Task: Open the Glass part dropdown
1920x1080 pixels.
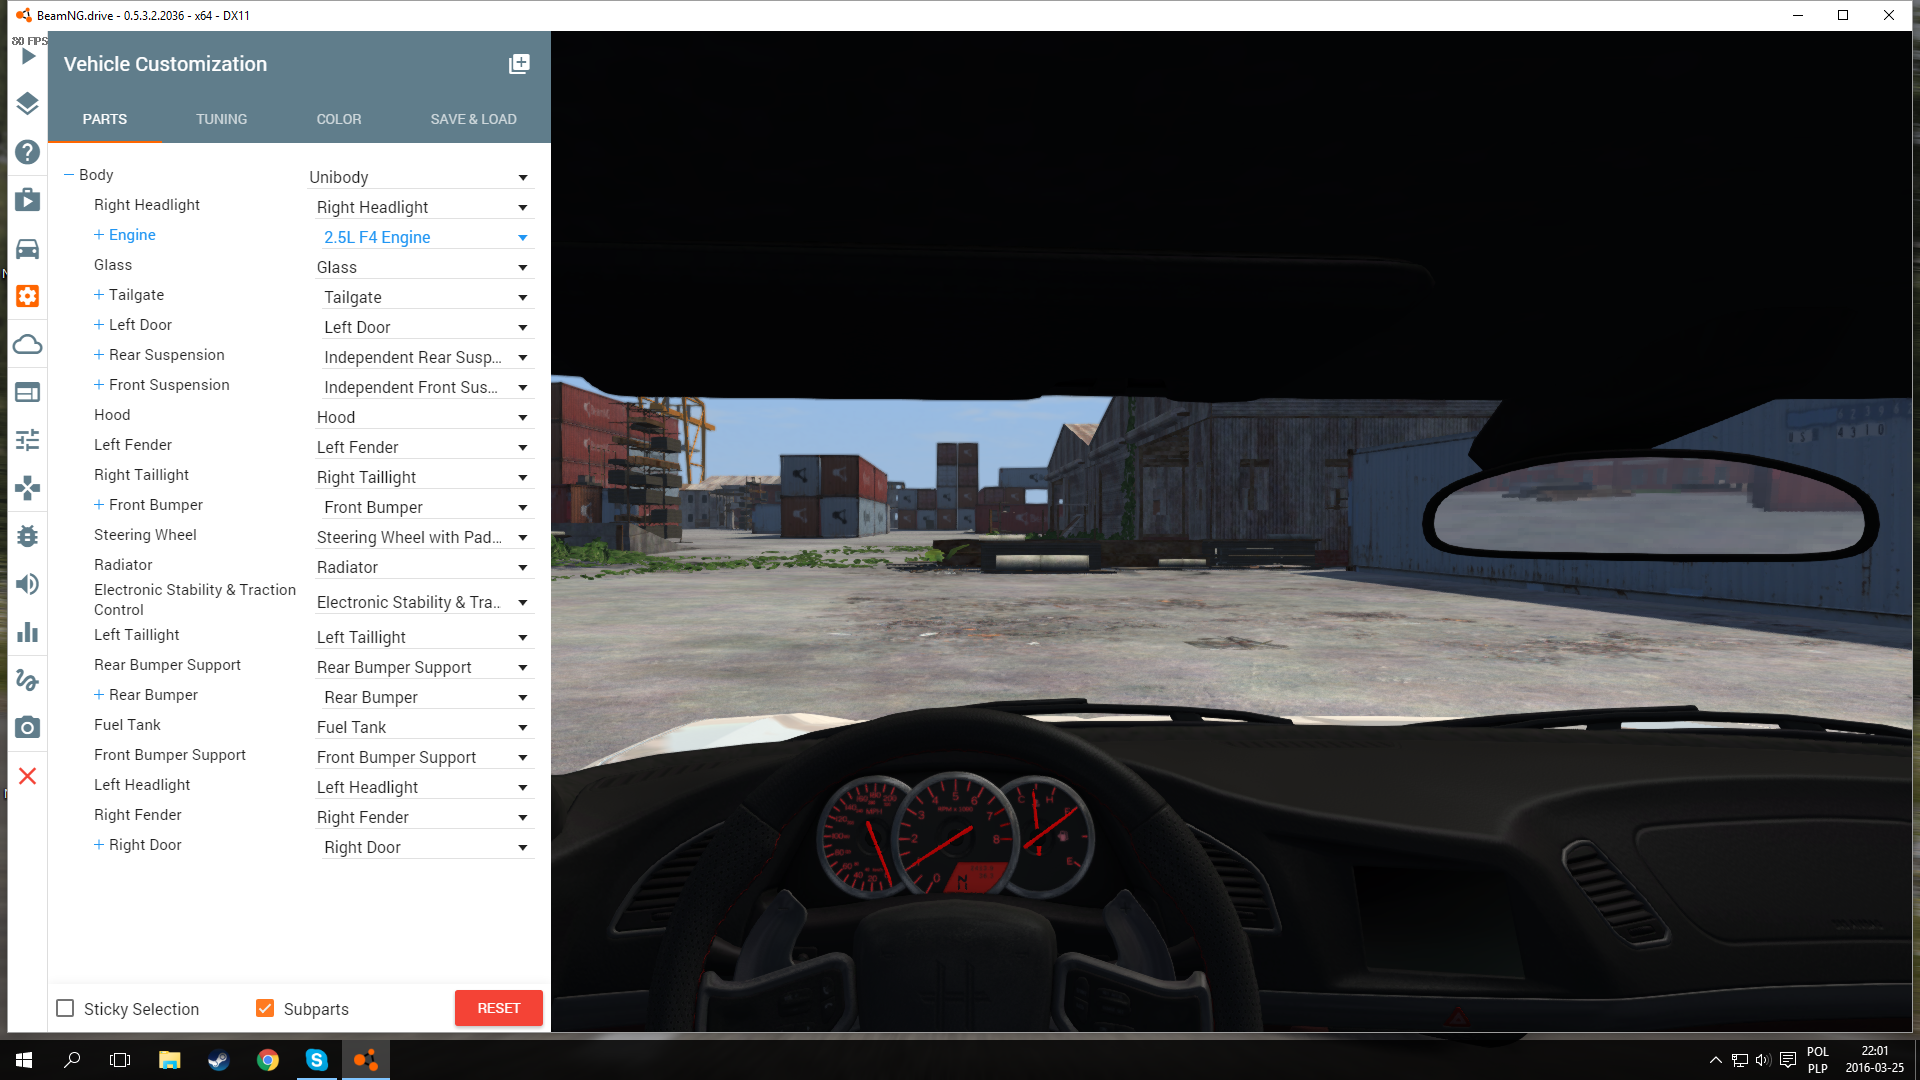Action: click(x=424, y=267)
